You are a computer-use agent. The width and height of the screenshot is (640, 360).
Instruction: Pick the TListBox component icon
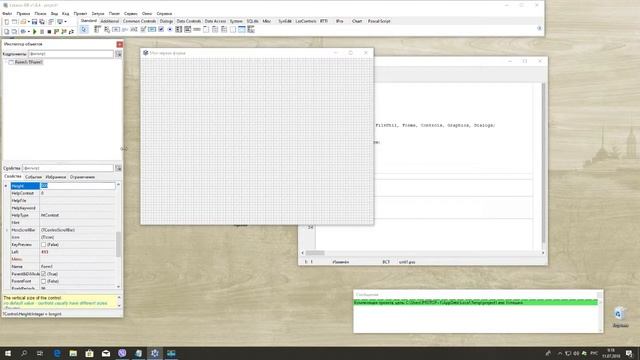179,29
